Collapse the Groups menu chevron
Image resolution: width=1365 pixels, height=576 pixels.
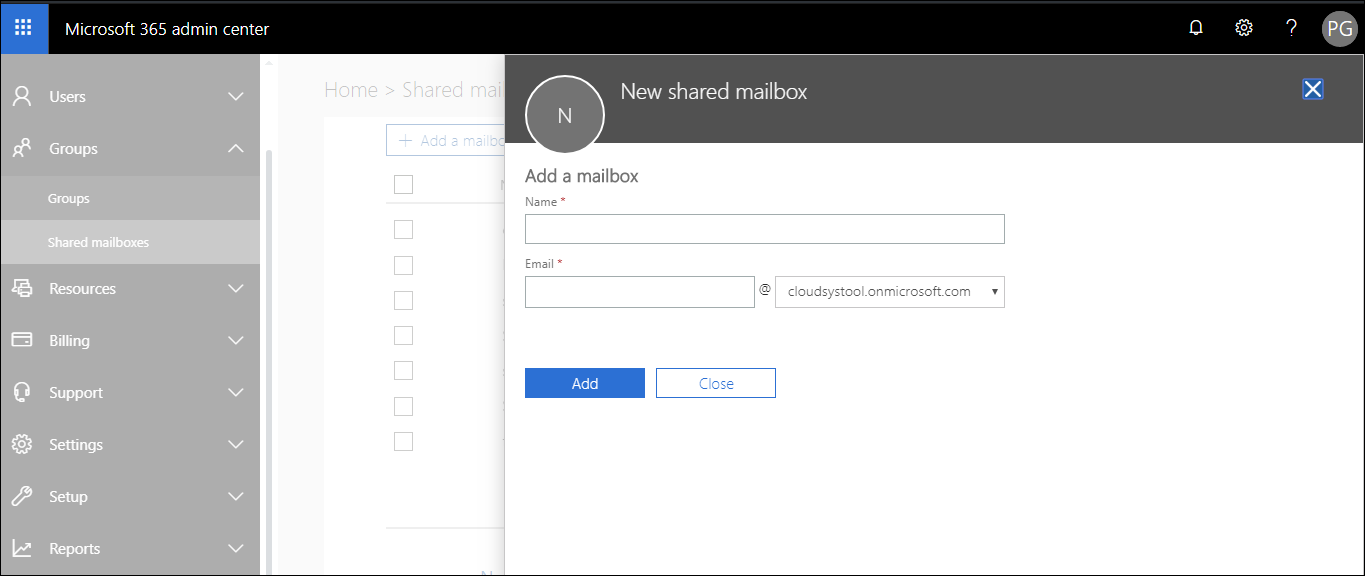point(236,148)
